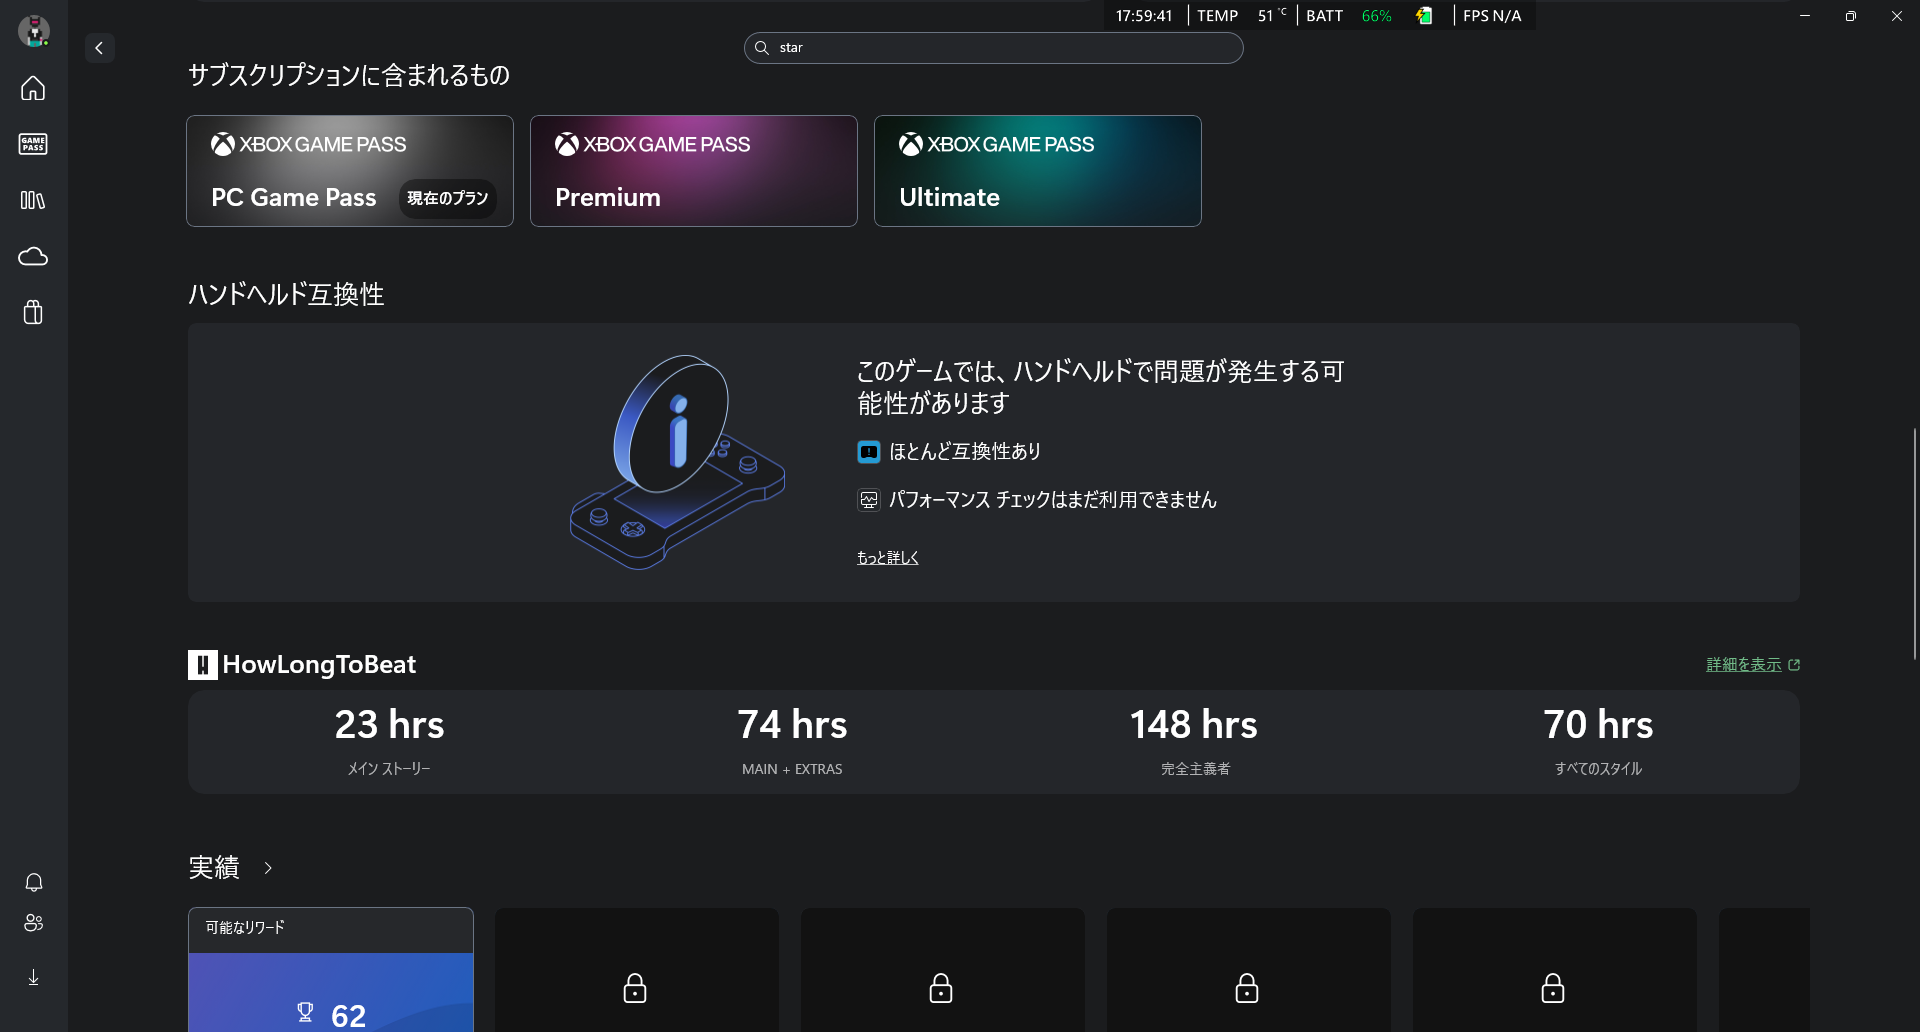Click the vertical page scrollbar
This screenshot has height=1032, width=1920.
pos(1915,544)
